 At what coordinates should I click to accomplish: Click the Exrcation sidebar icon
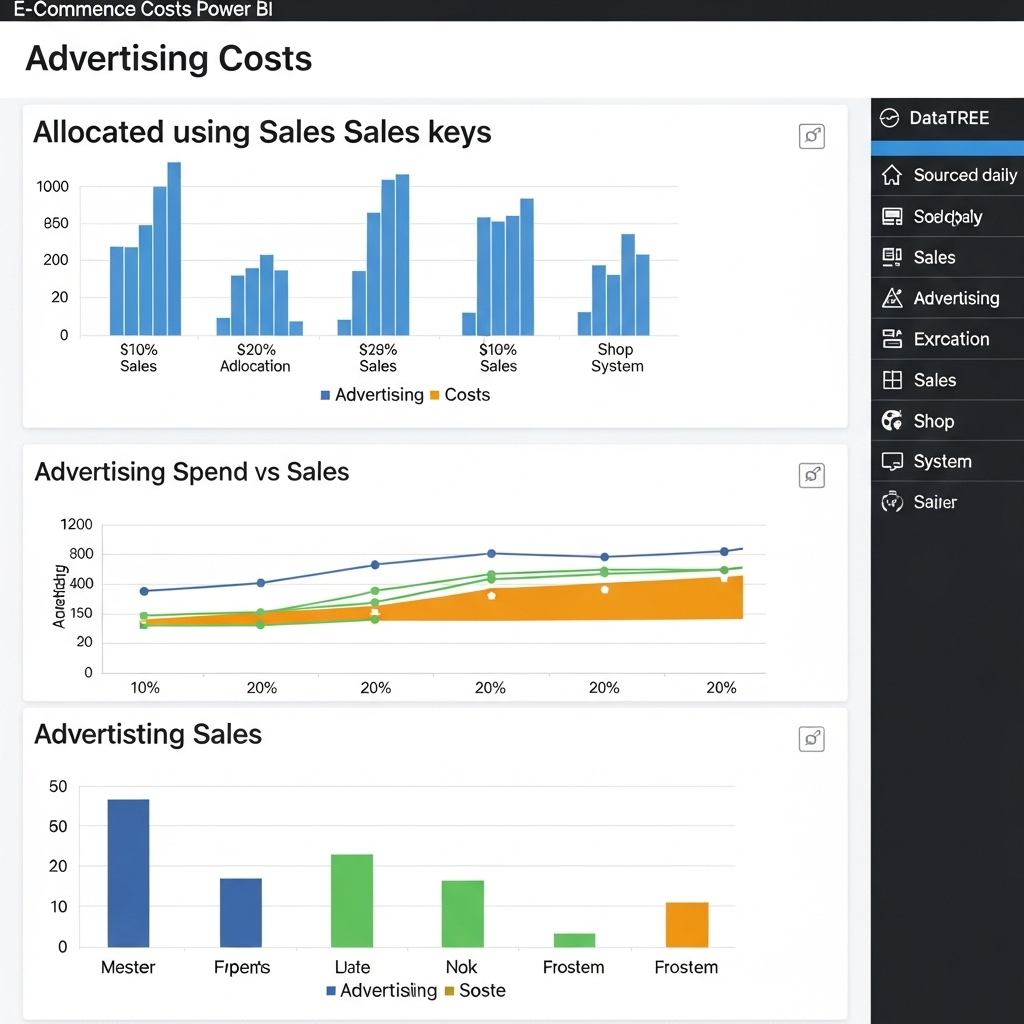892,339
